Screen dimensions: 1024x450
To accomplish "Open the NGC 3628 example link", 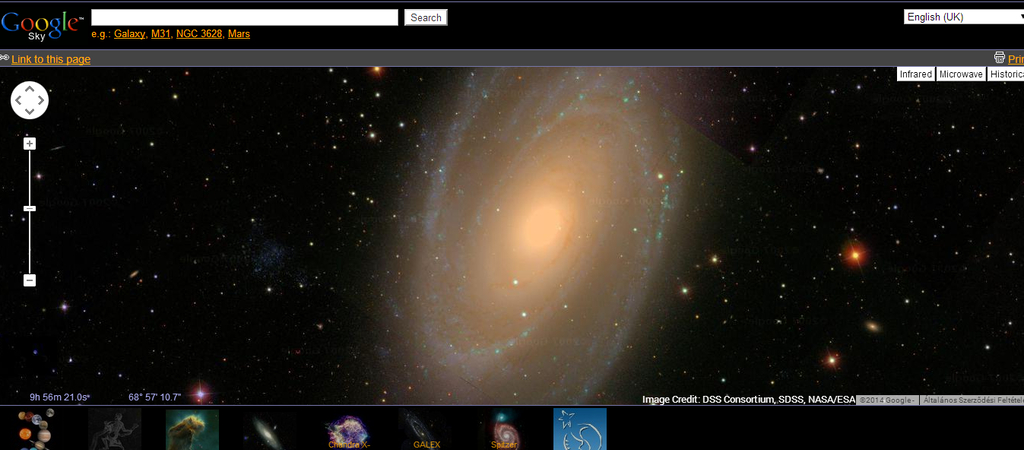I will point(199,34).
